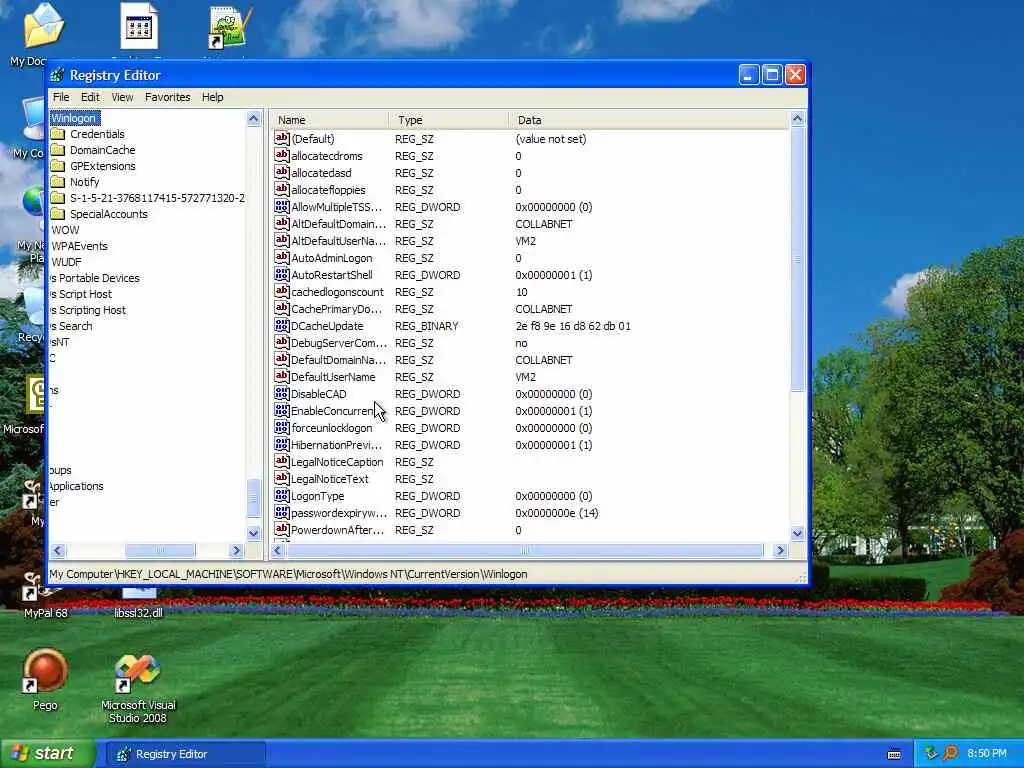Viewport: 1024px width, 768px height.
Task: Click the search tray icon in taskbar
Action: tap(951, 754)
